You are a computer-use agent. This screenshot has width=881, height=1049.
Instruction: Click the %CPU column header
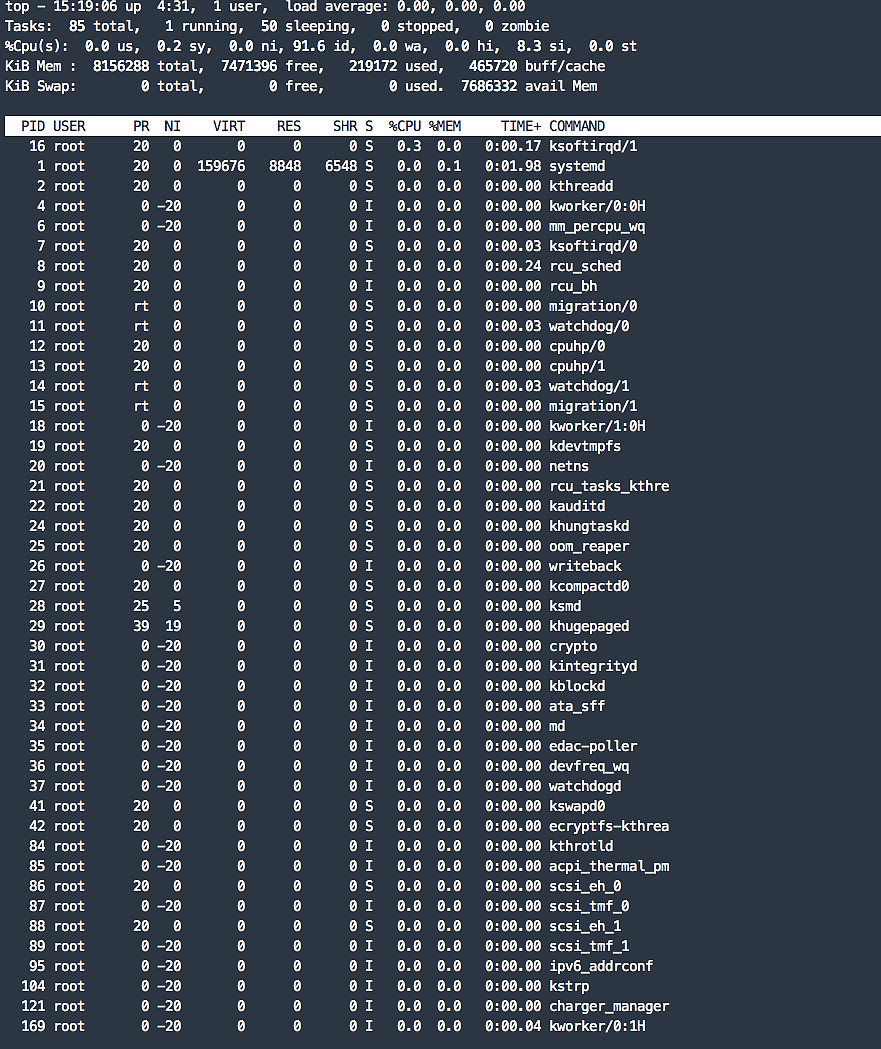405,126
